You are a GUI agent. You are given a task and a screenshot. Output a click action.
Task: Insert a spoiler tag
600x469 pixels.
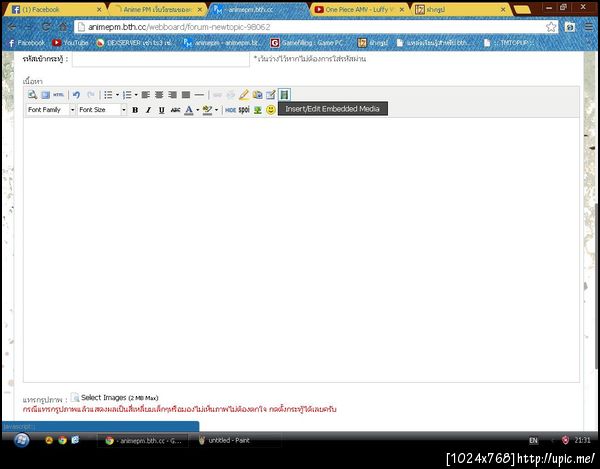(x=244, y=110)
